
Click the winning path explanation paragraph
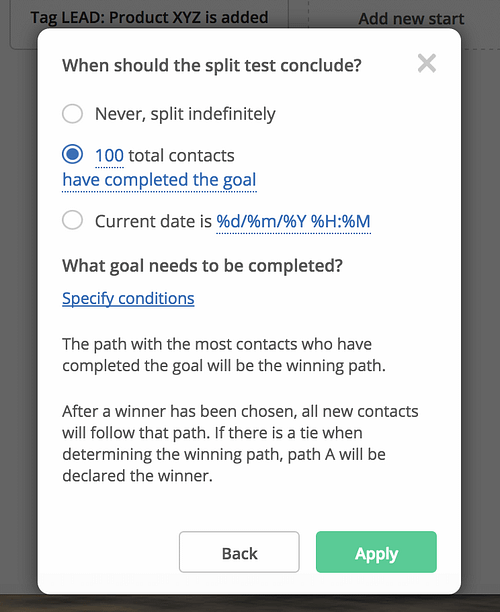224,355
